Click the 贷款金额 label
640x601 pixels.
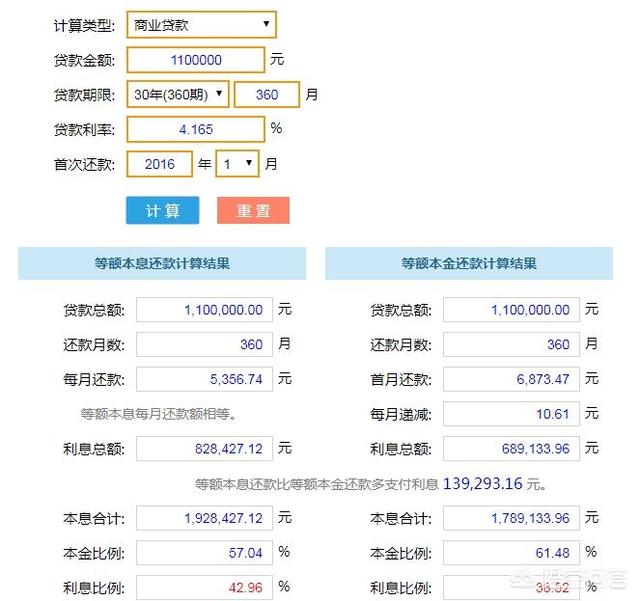pyautogui.click(x=84, y=60)
